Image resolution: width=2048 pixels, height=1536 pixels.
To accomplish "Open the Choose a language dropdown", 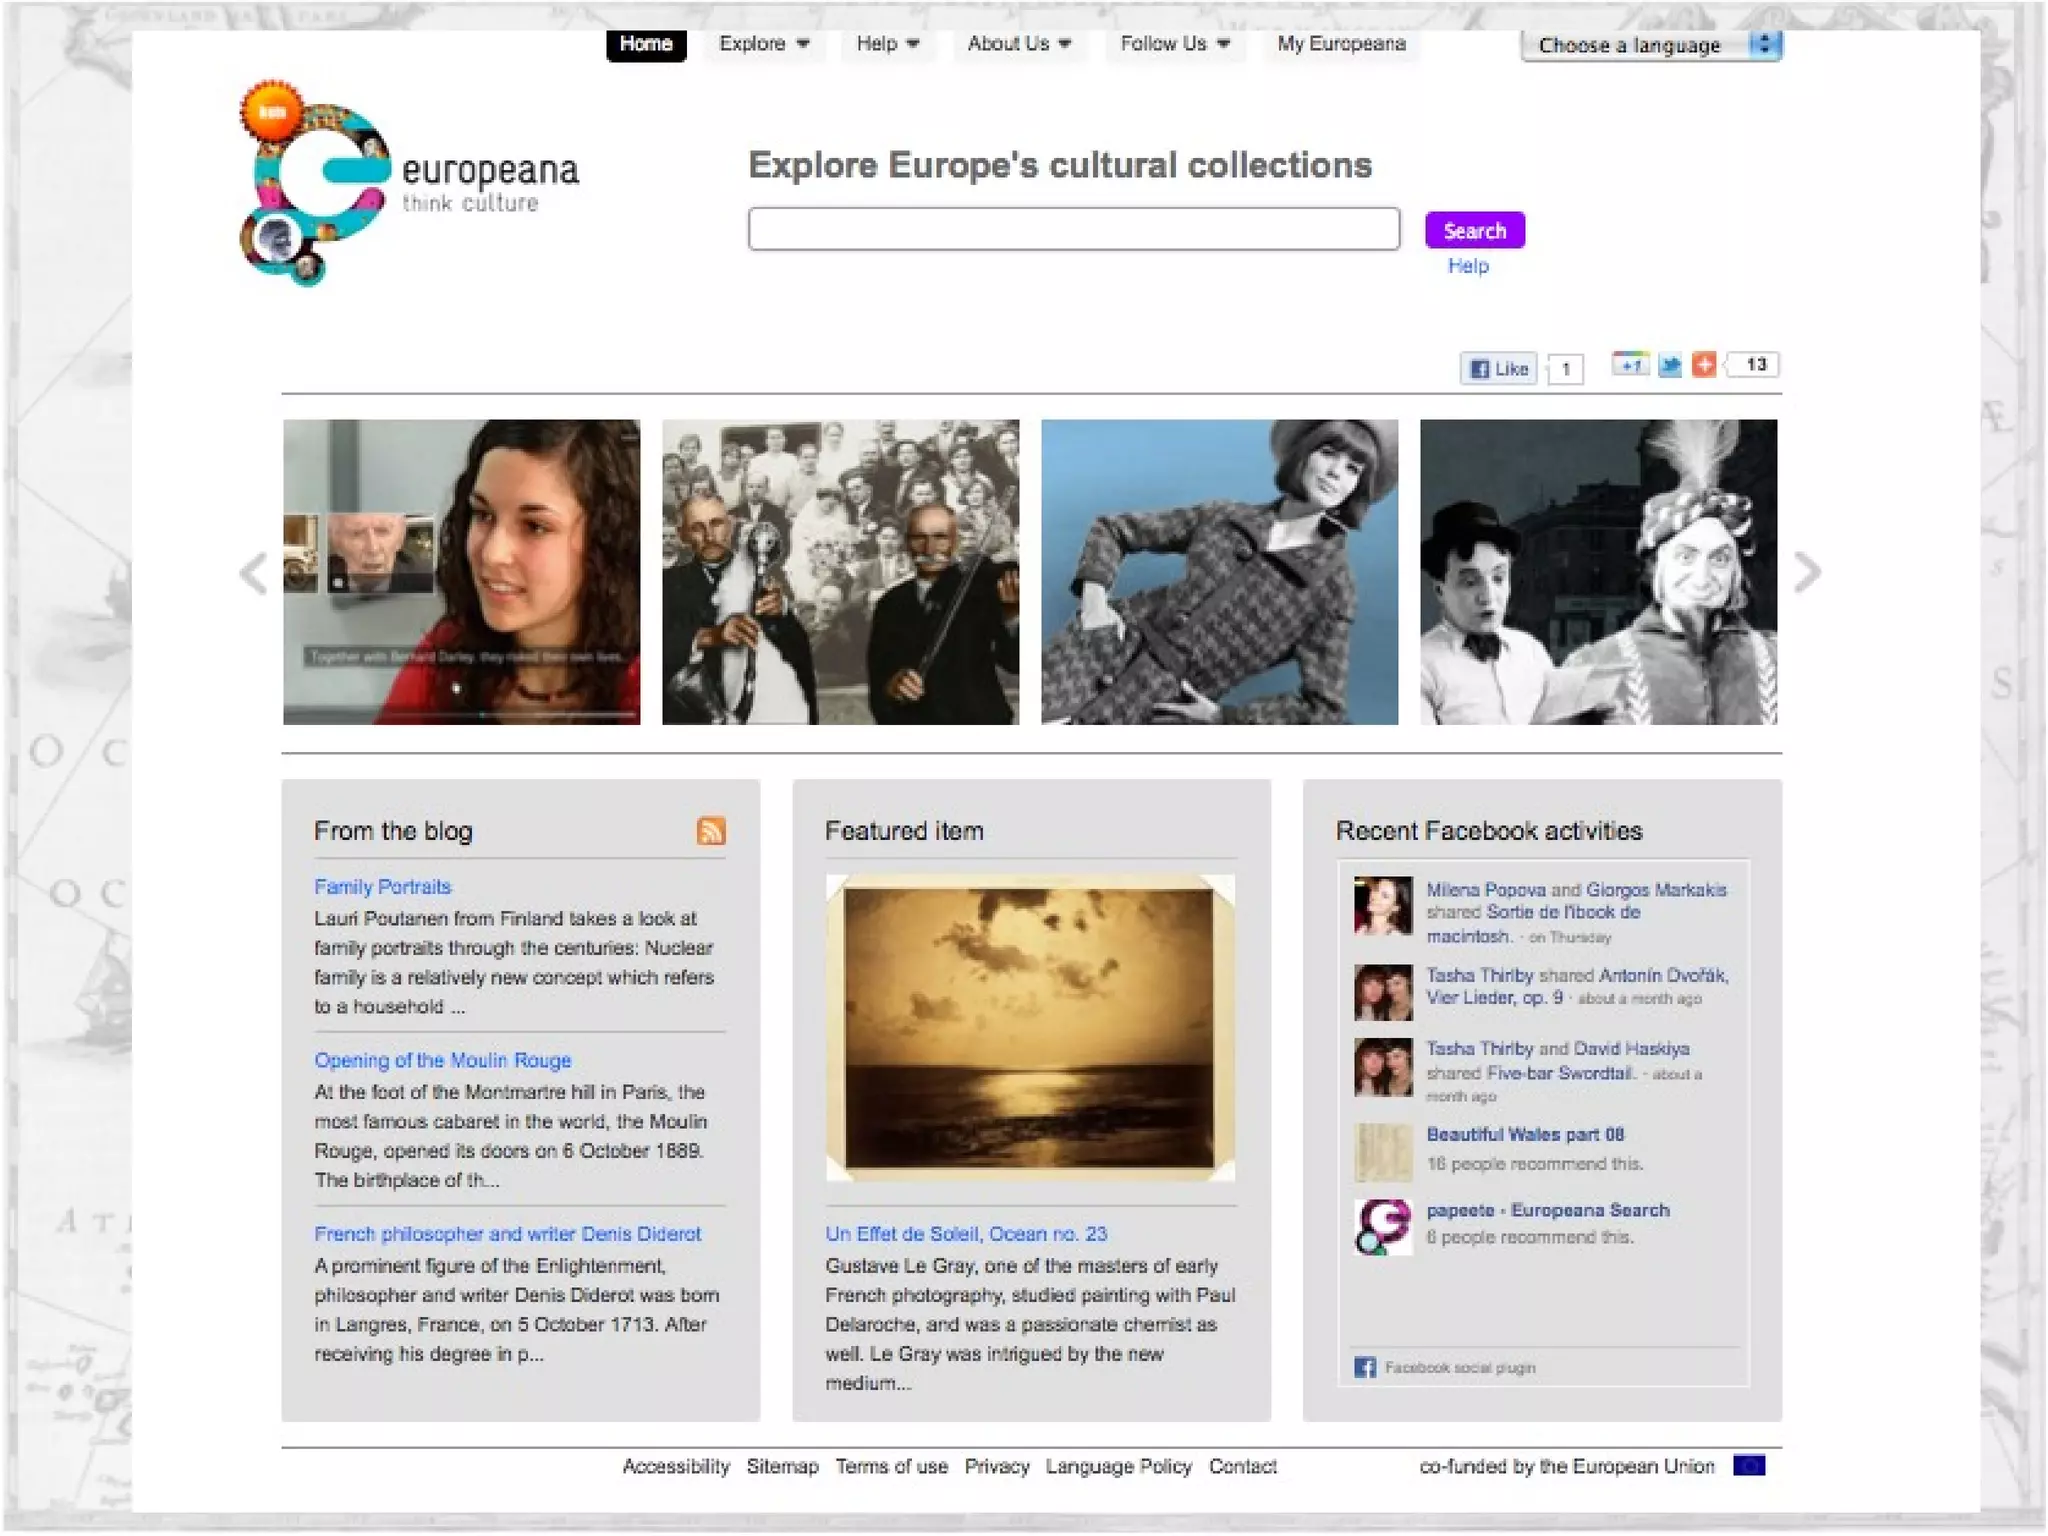I will (x=1650, y=45).
